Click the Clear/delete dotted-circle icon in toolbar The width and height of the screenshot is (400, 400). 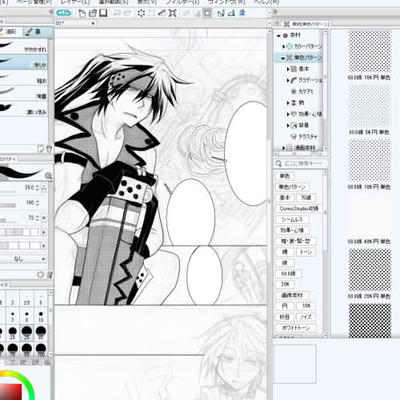[x=141, y=13]
